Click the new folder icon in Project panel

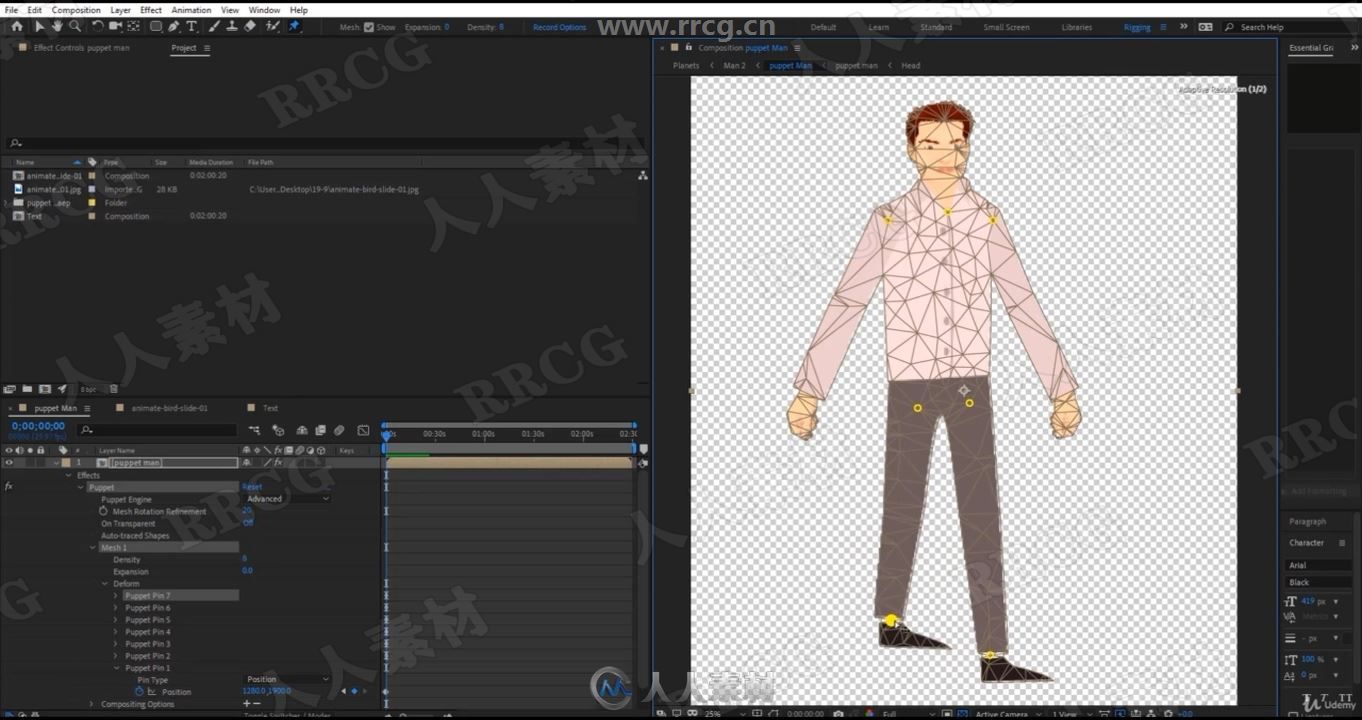28,389
